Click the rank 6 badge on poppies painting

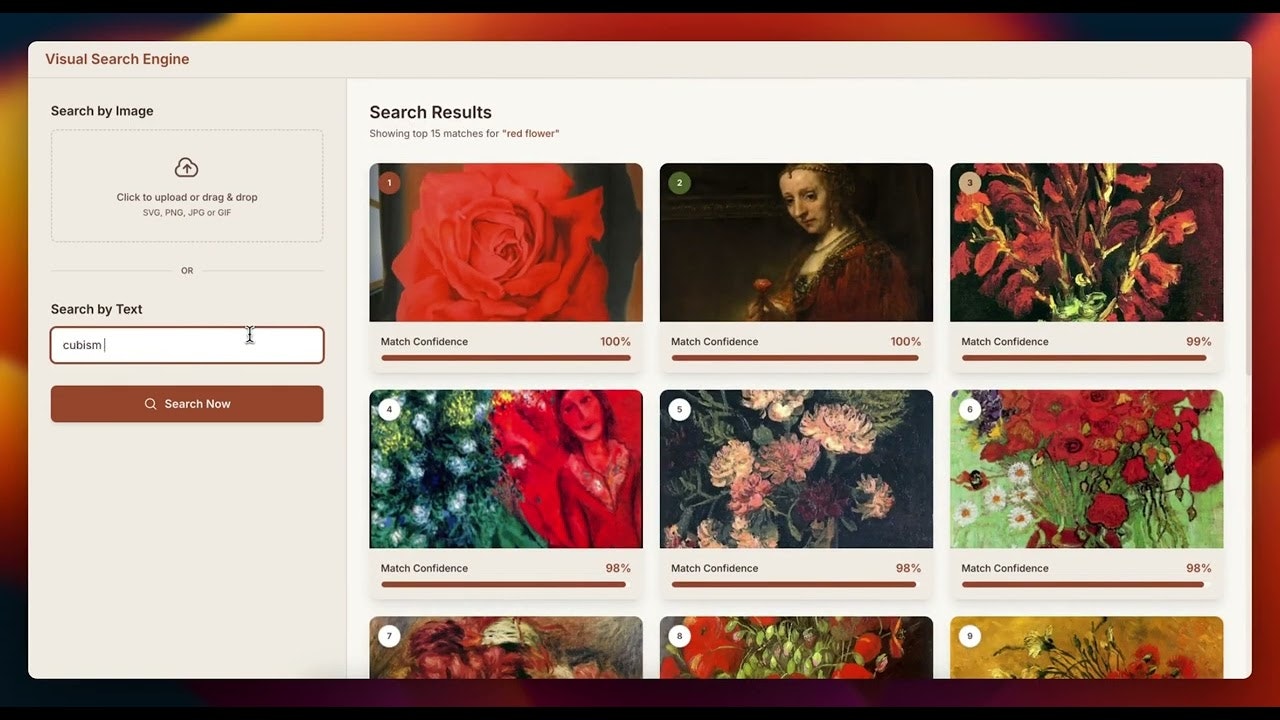tap(969, 409)
